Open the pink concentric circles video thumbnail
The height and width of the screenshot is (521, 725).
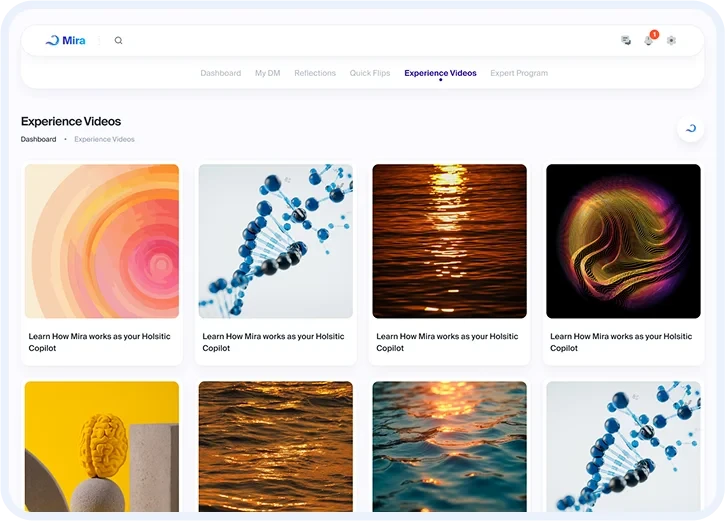pos(102,241)
